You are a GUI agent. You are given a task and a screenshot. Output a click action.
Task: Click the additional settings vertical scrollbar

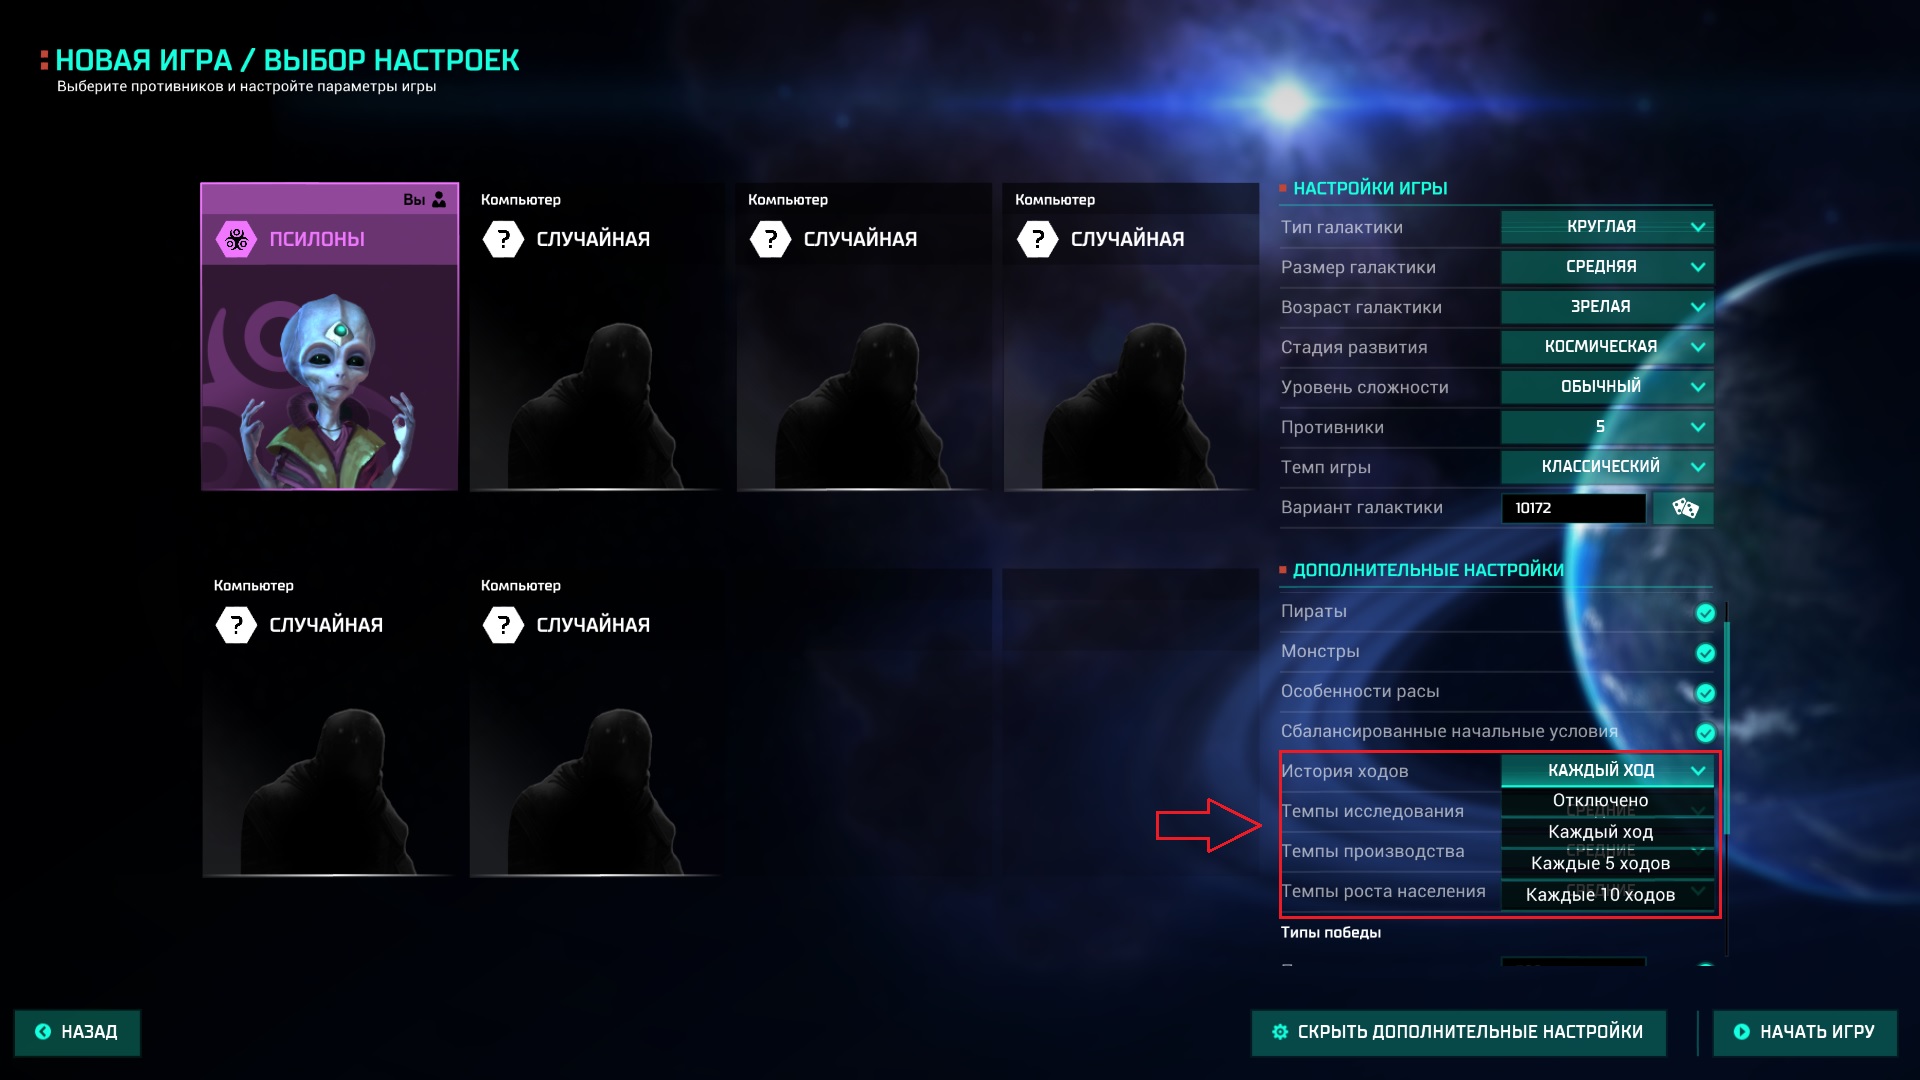1727,720
